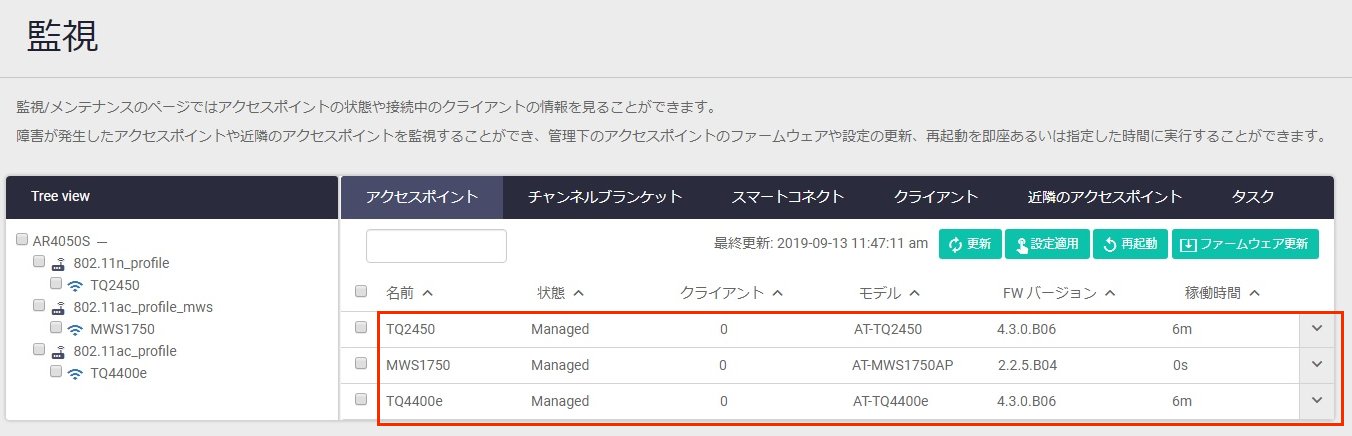
Task: Expand the MWS1750 row details chevron
Action: click(1316, 365)
